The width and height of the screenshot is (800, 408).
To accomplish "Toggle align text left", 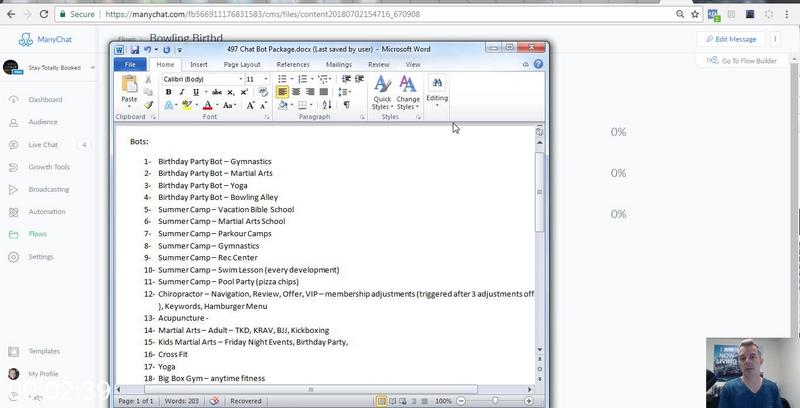I will coord(282,92).
